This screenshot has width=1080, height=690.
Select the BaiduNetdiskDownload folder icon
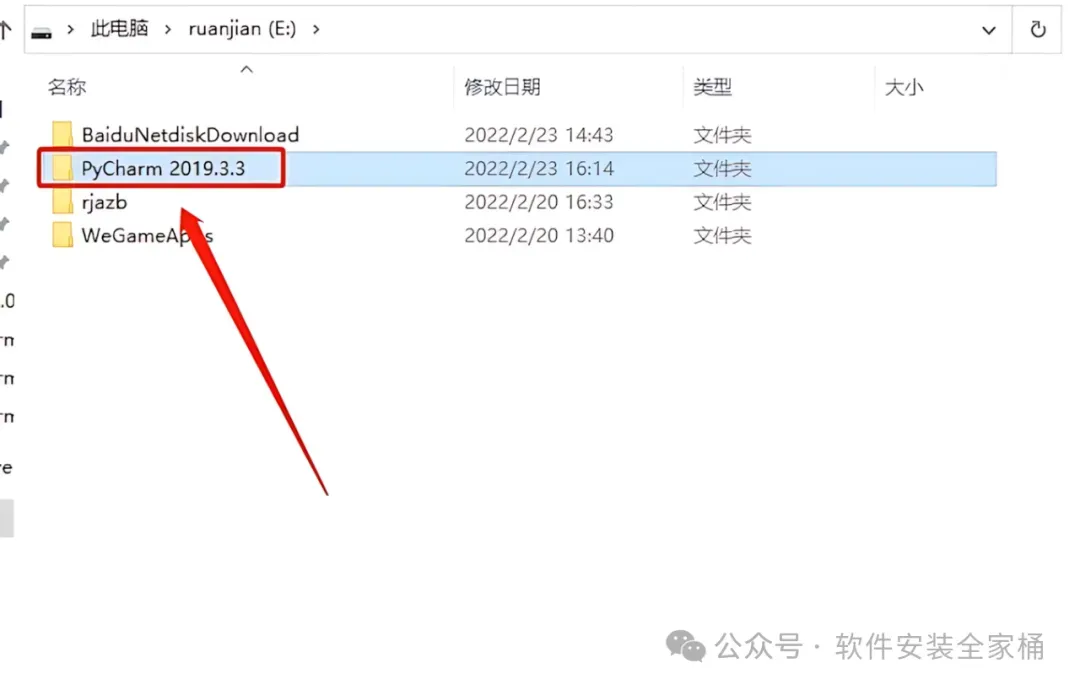[63, 134]
